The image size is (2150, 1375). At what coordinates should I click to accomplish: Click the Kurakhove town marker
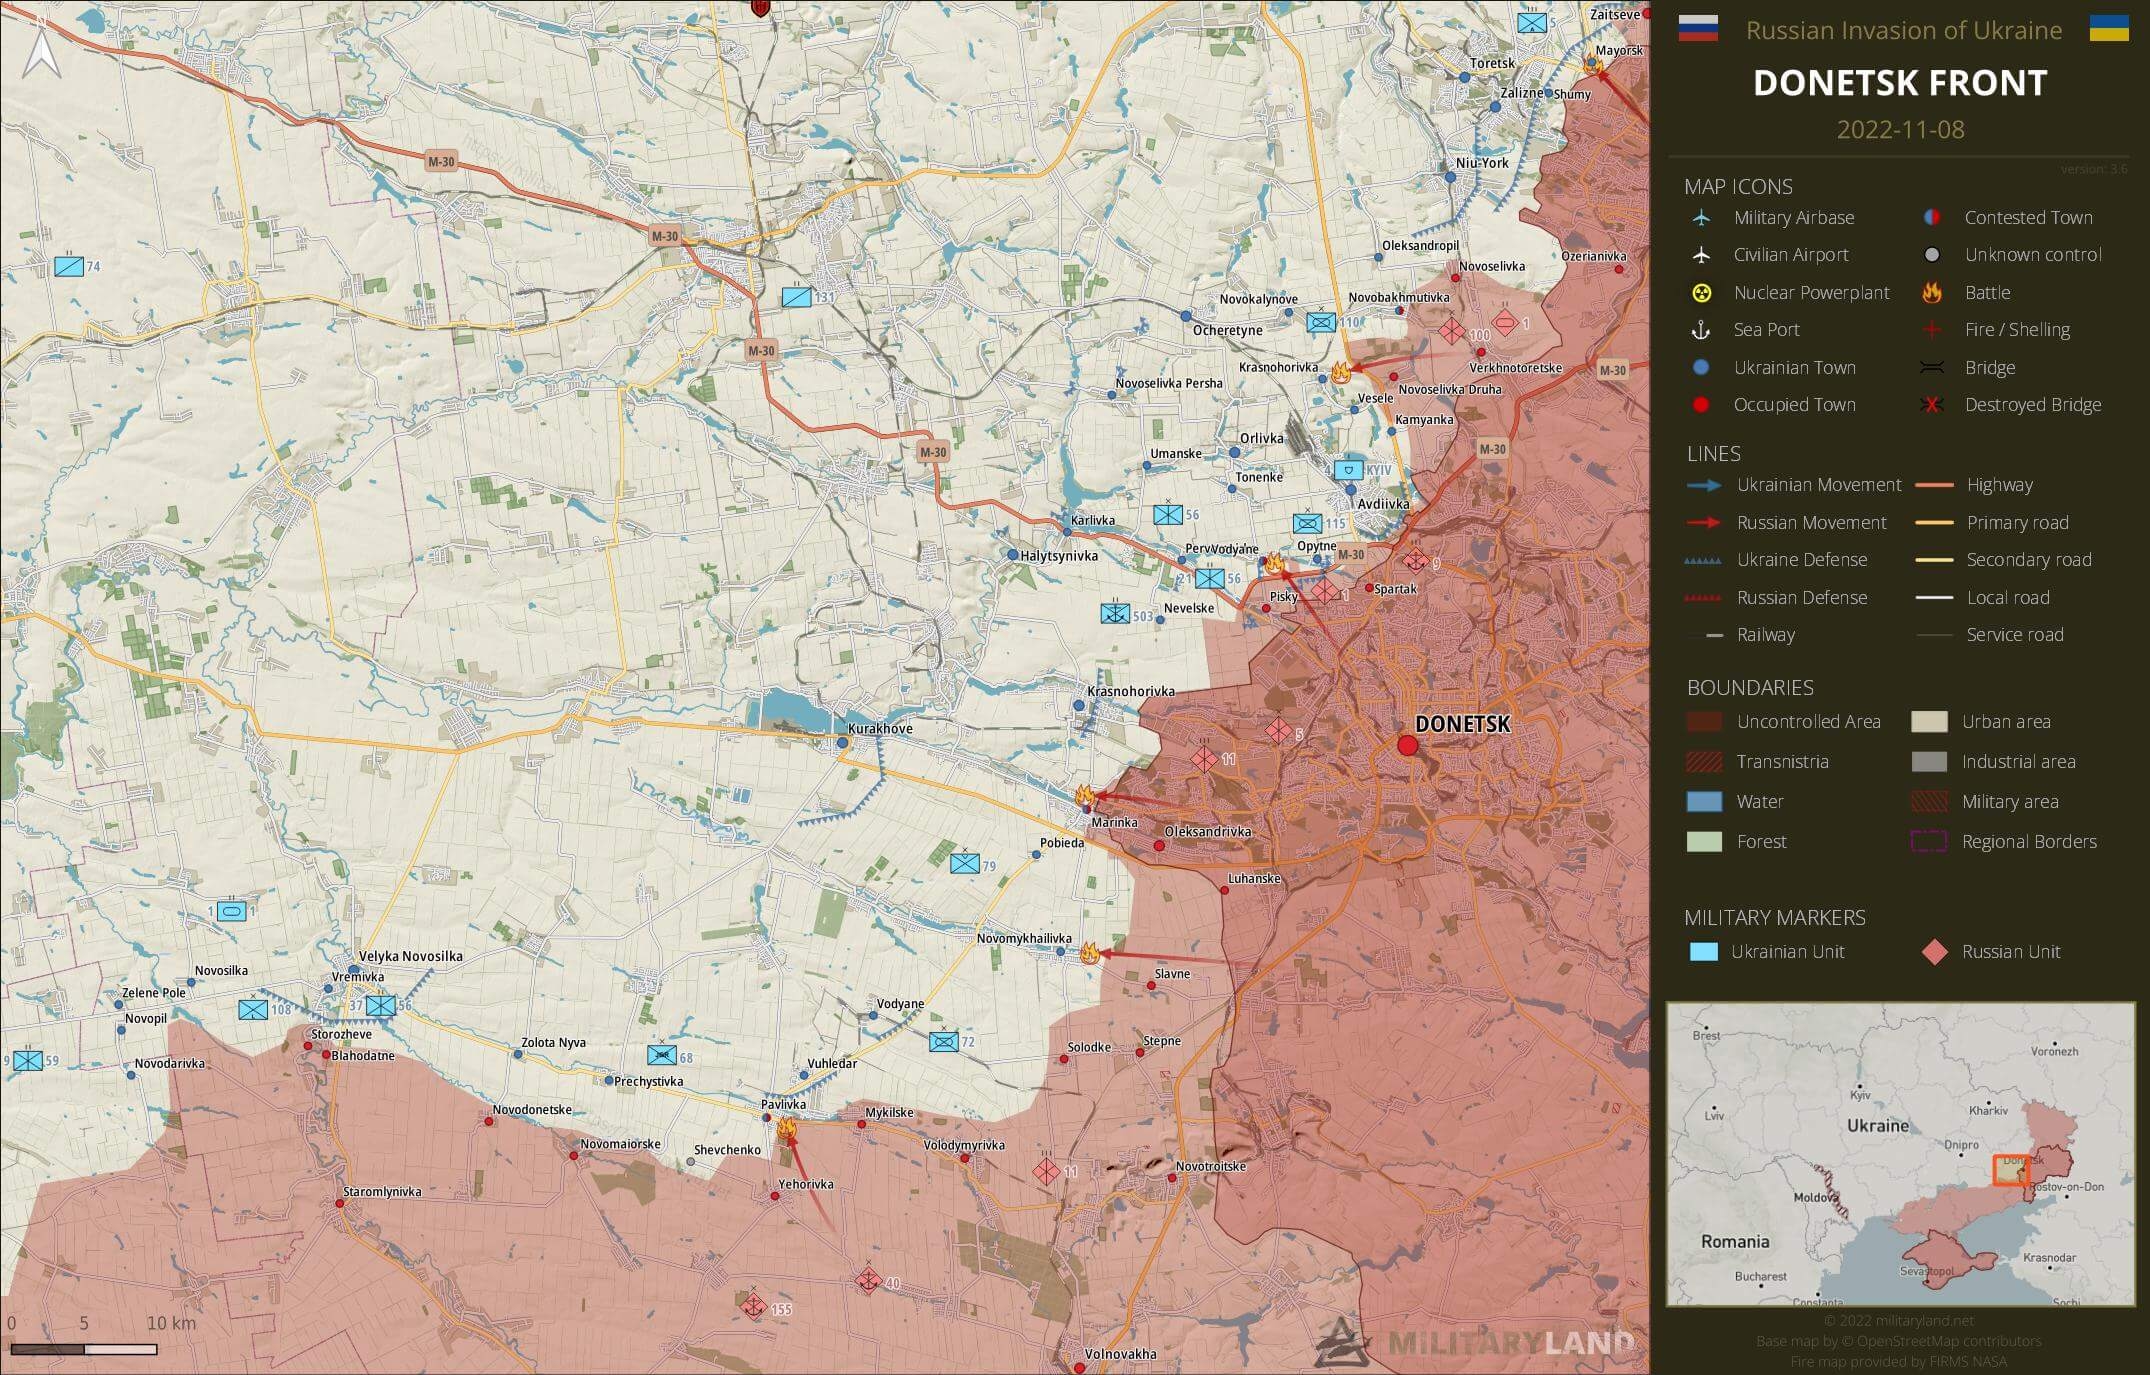coord(842,743)
